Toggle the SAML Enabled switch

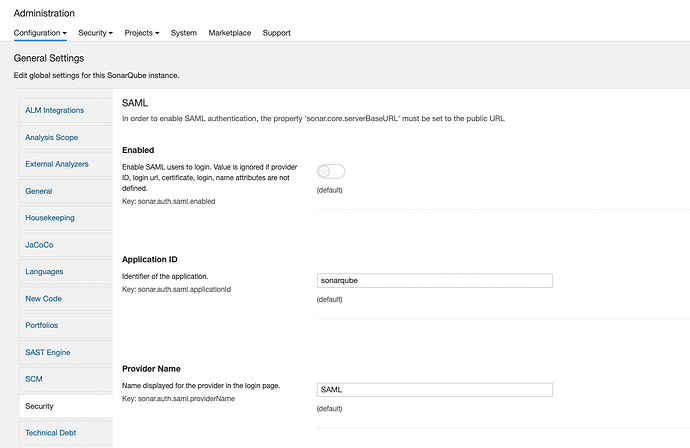[x=331, y=172]
